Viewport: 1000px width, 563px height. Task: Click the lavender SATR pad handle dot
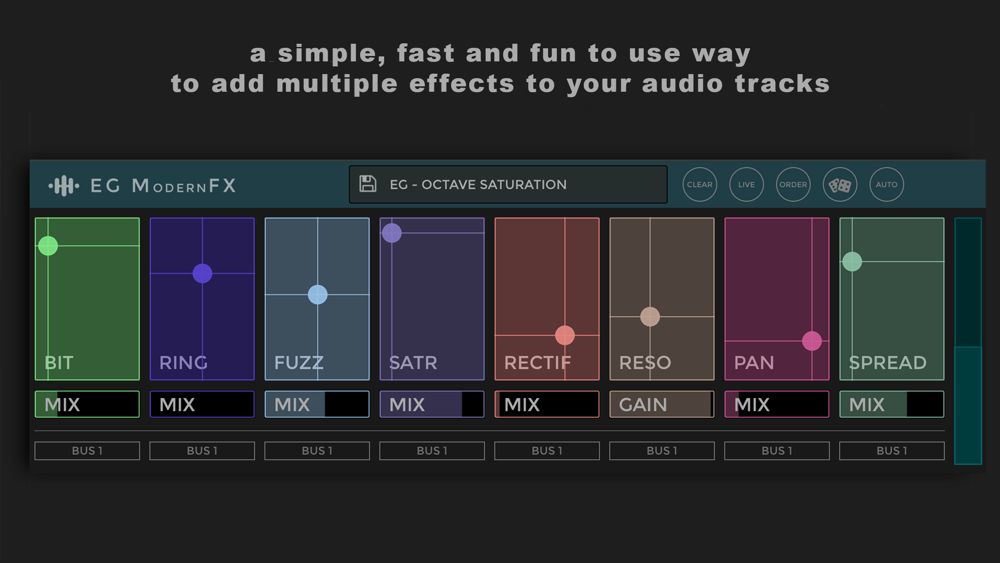tap(392, 233)
